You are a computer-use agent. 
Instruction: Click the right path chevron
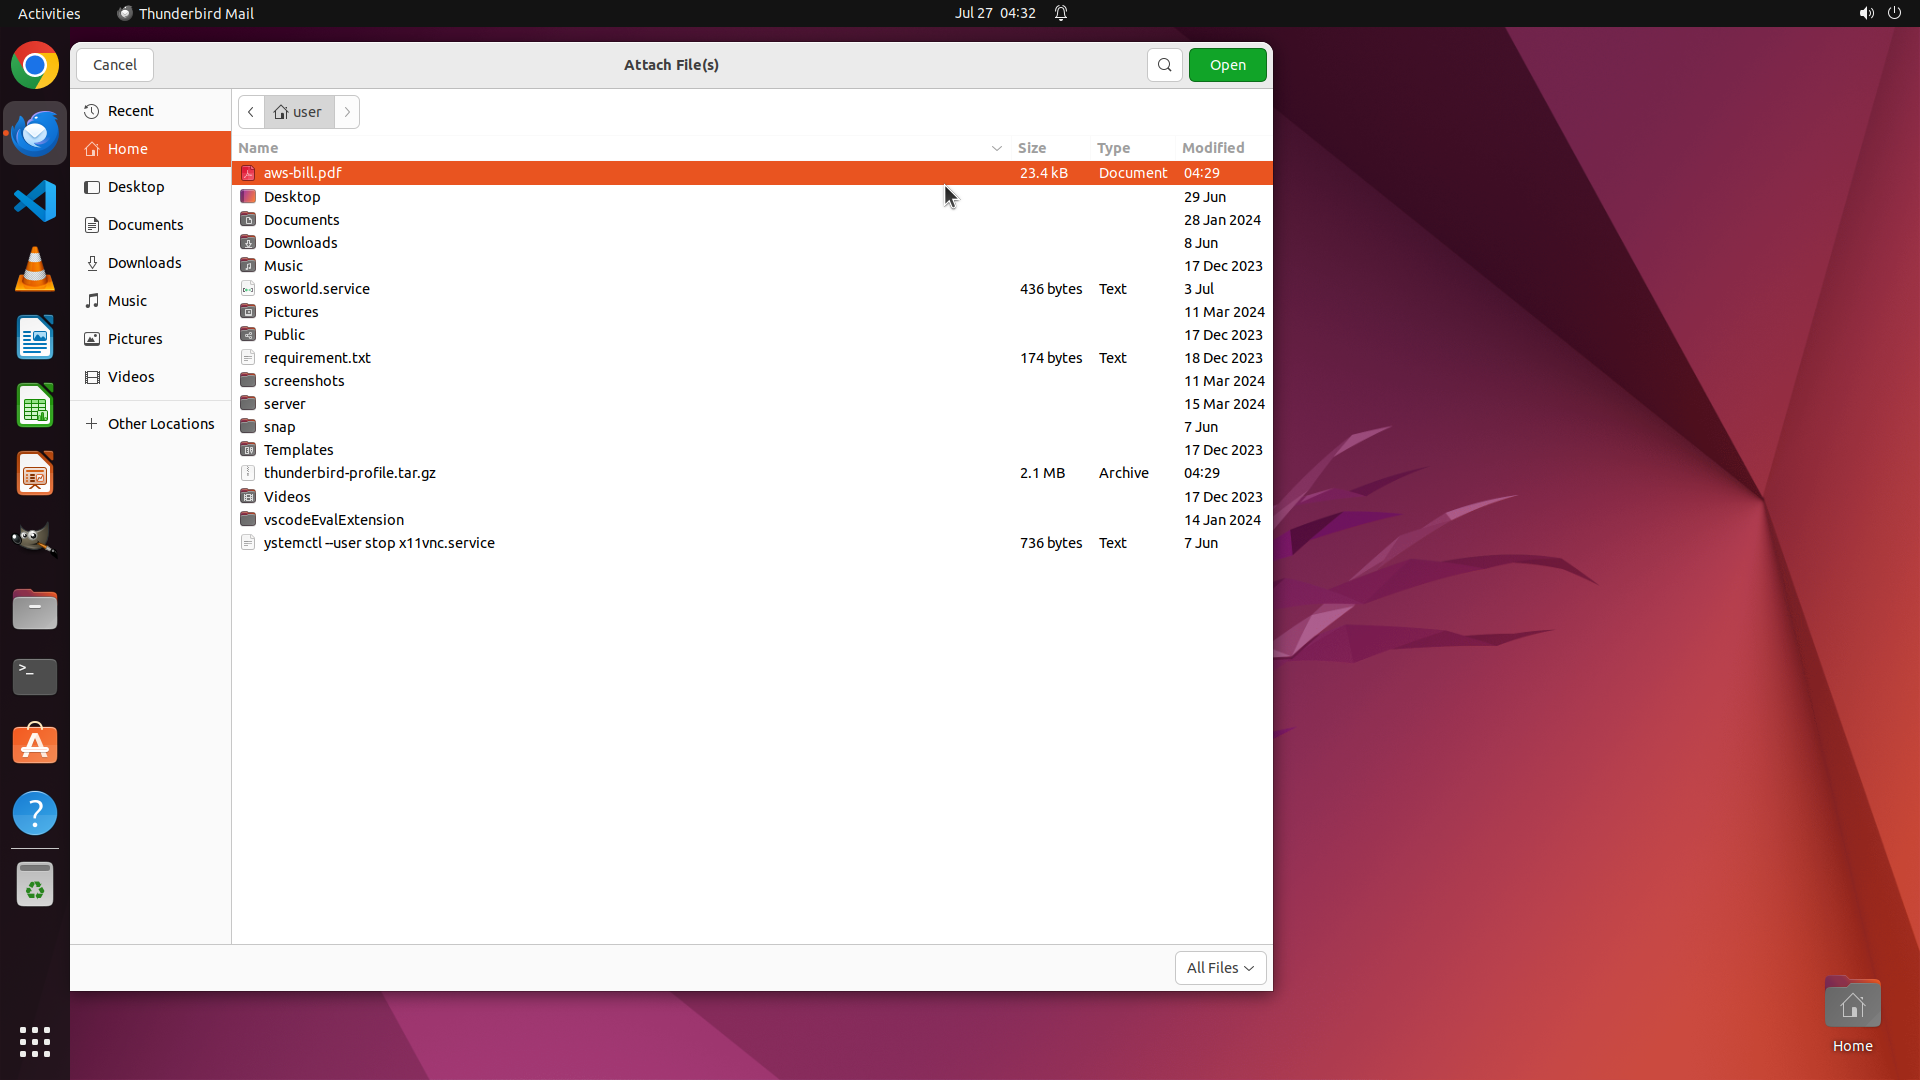347,112
